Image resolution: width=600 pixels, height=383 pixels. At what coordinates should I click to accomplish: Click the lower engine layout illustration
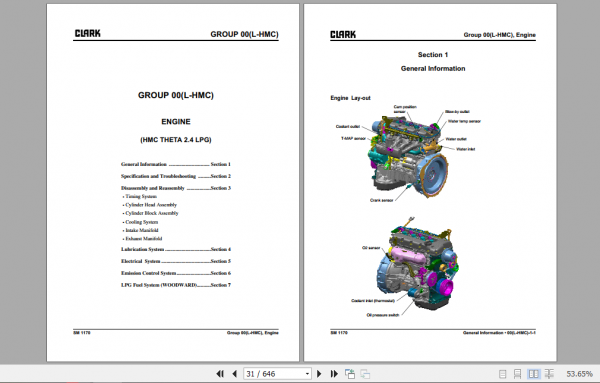418,264
